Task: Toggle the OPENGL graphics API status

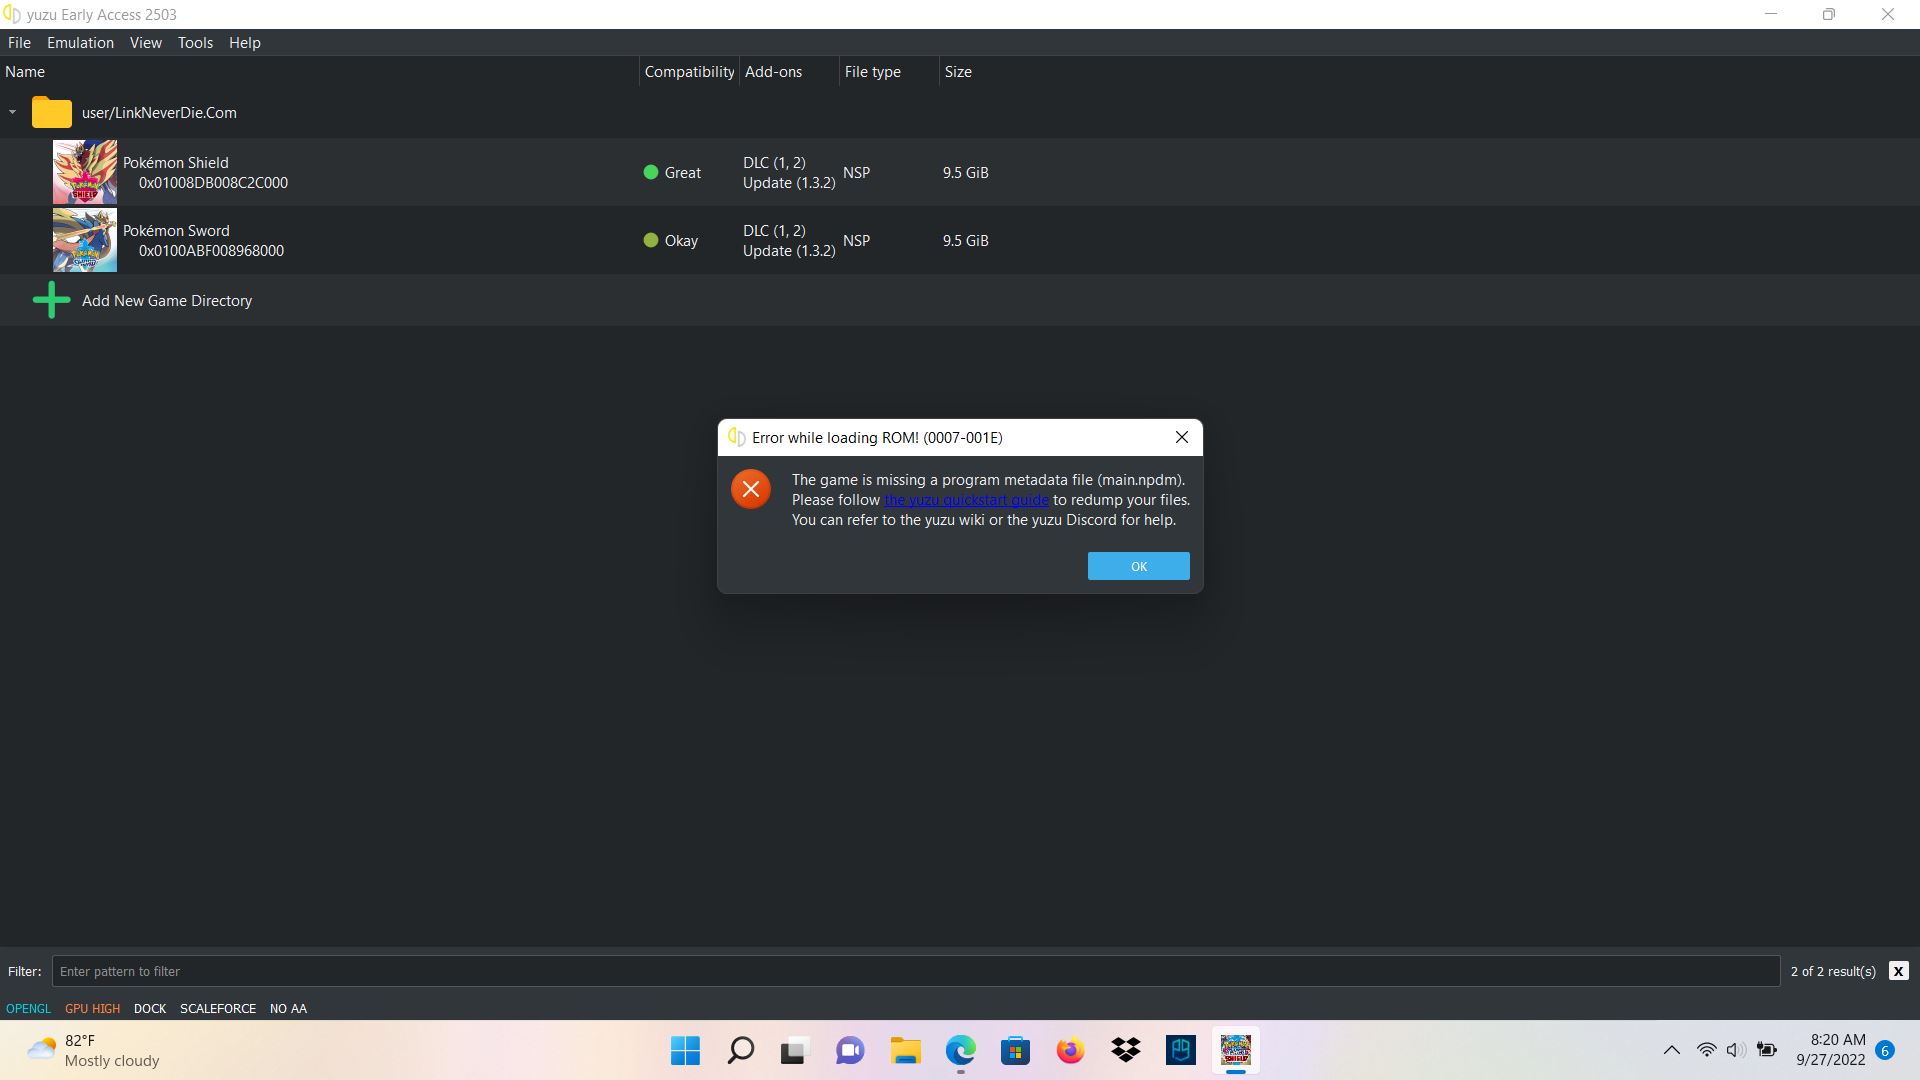Action: (28, 1008)
